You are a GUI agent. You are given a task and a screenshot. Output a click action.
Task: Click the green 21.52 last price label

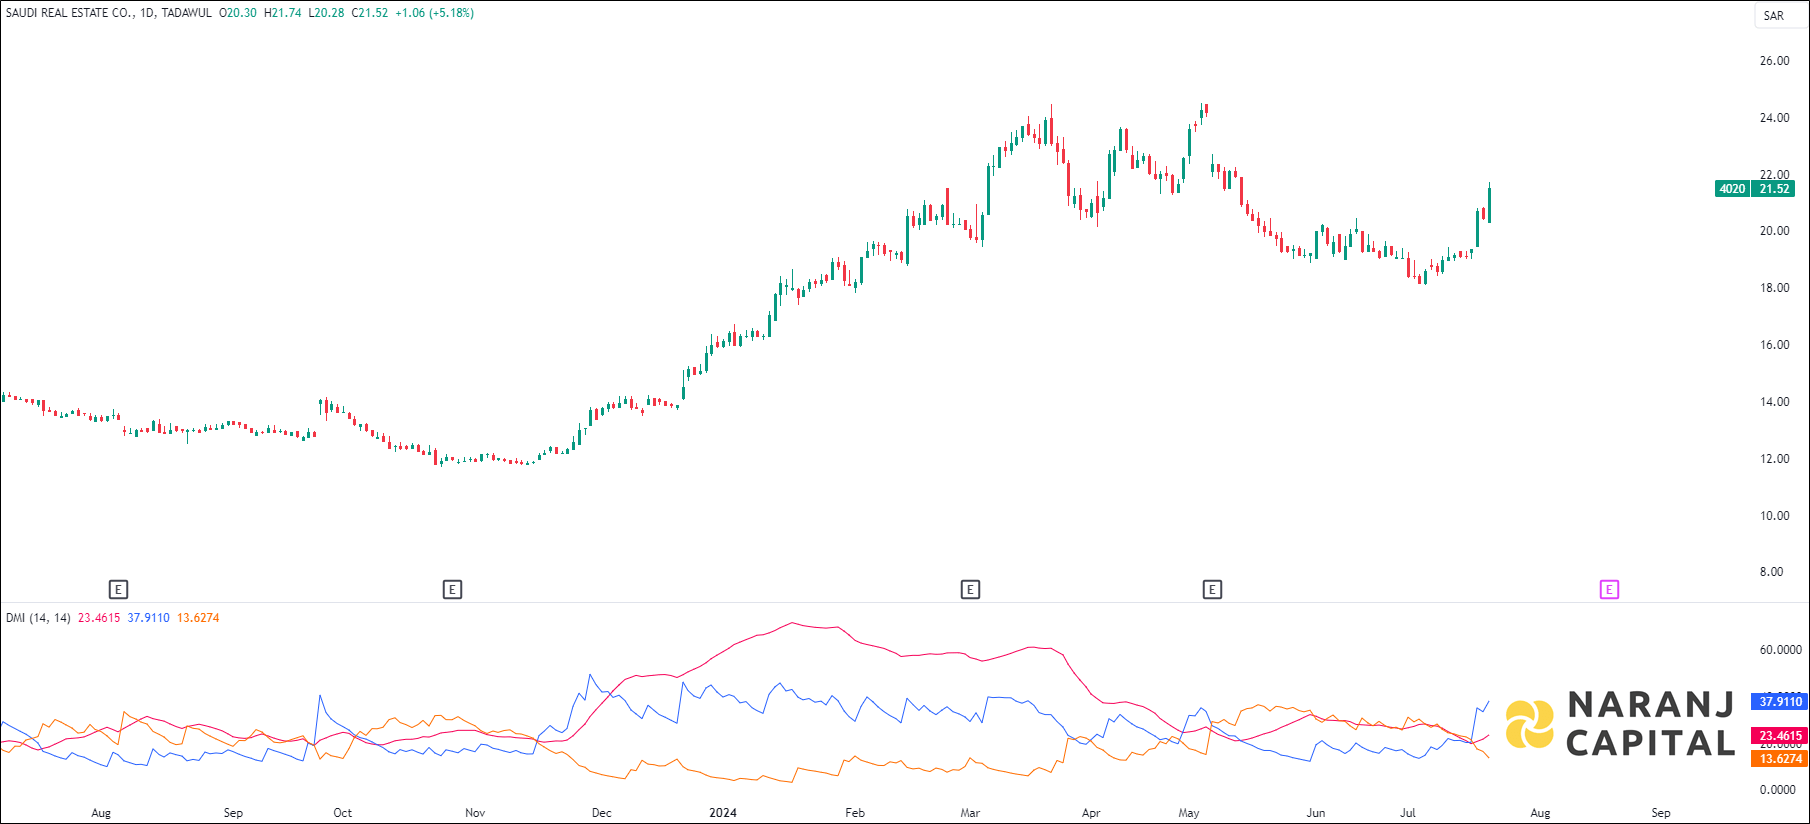point(1774,189)
